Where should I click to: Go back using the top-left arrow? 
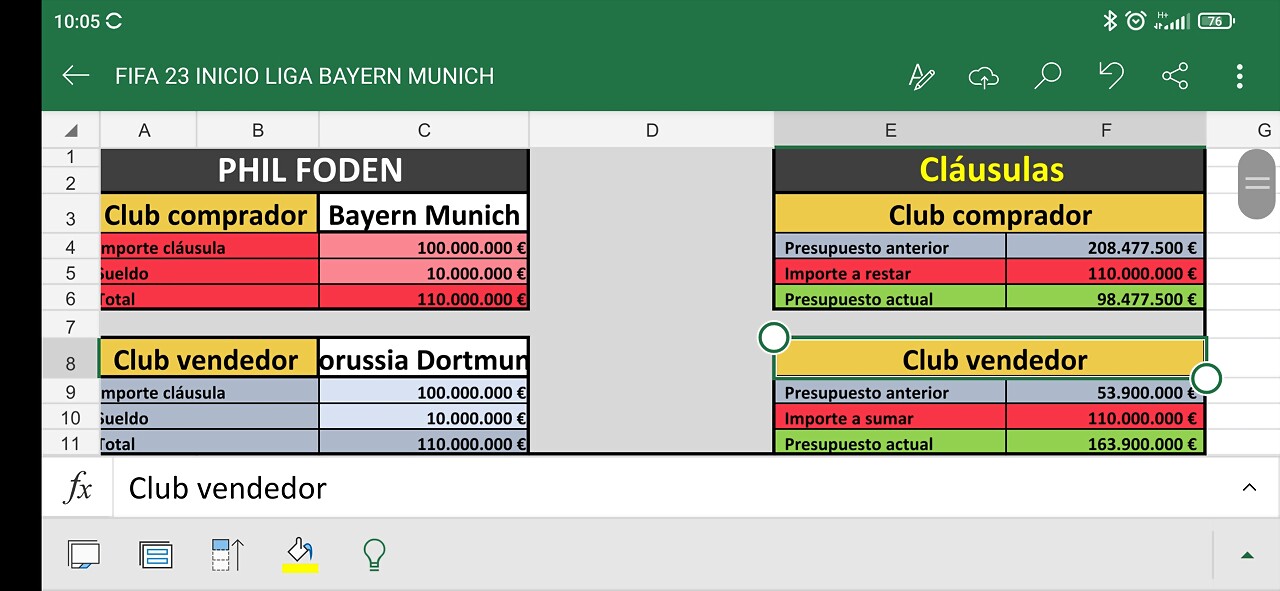(76, 76)
